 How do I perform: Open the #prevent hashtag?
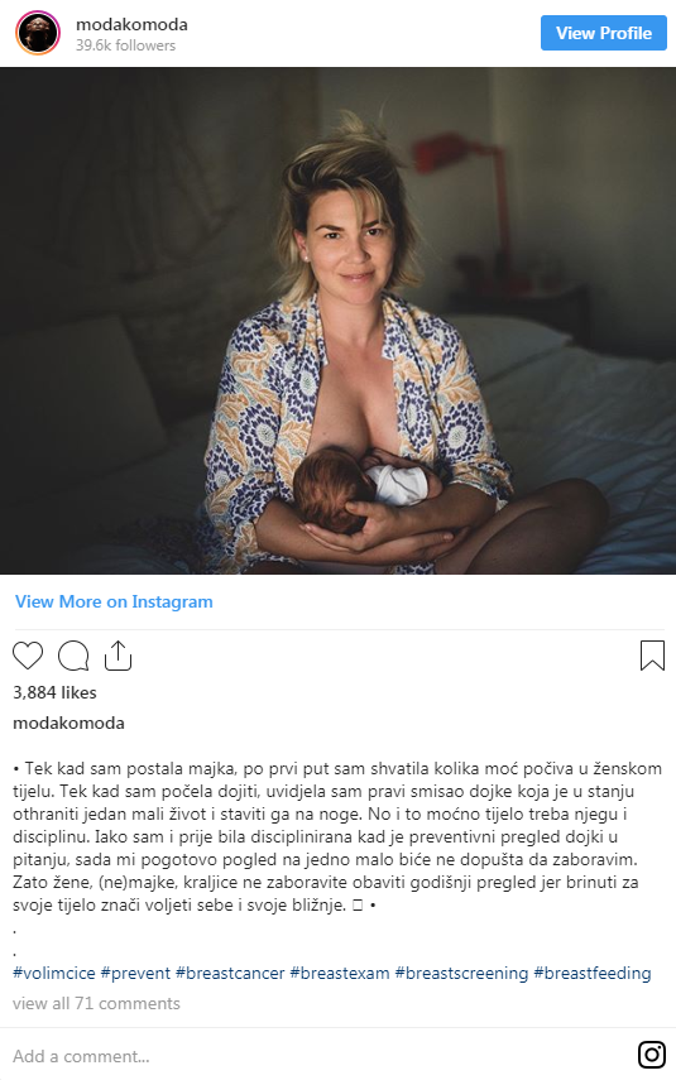pyautogui.click(x=135, y=973)
